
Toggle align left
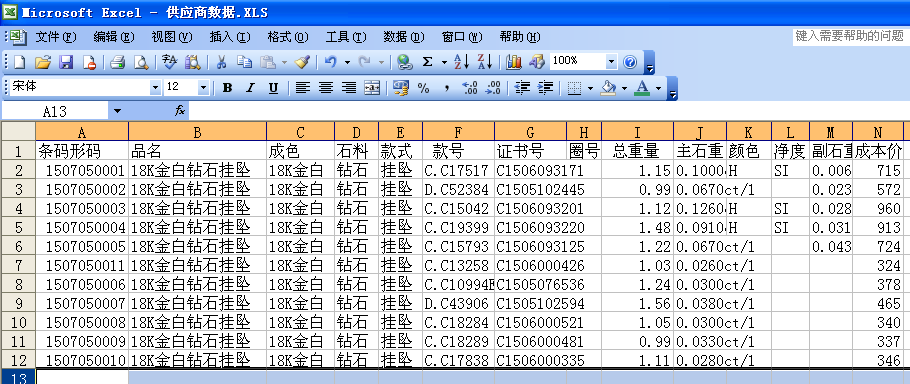tap(302, 88)
